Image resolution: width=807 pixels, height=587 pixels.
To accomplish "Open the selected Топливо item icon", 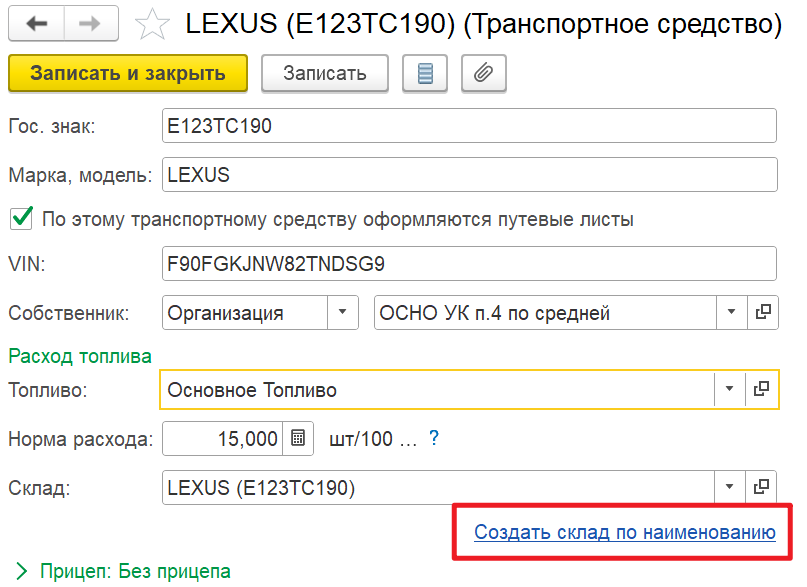I will [x=762, y=389].
